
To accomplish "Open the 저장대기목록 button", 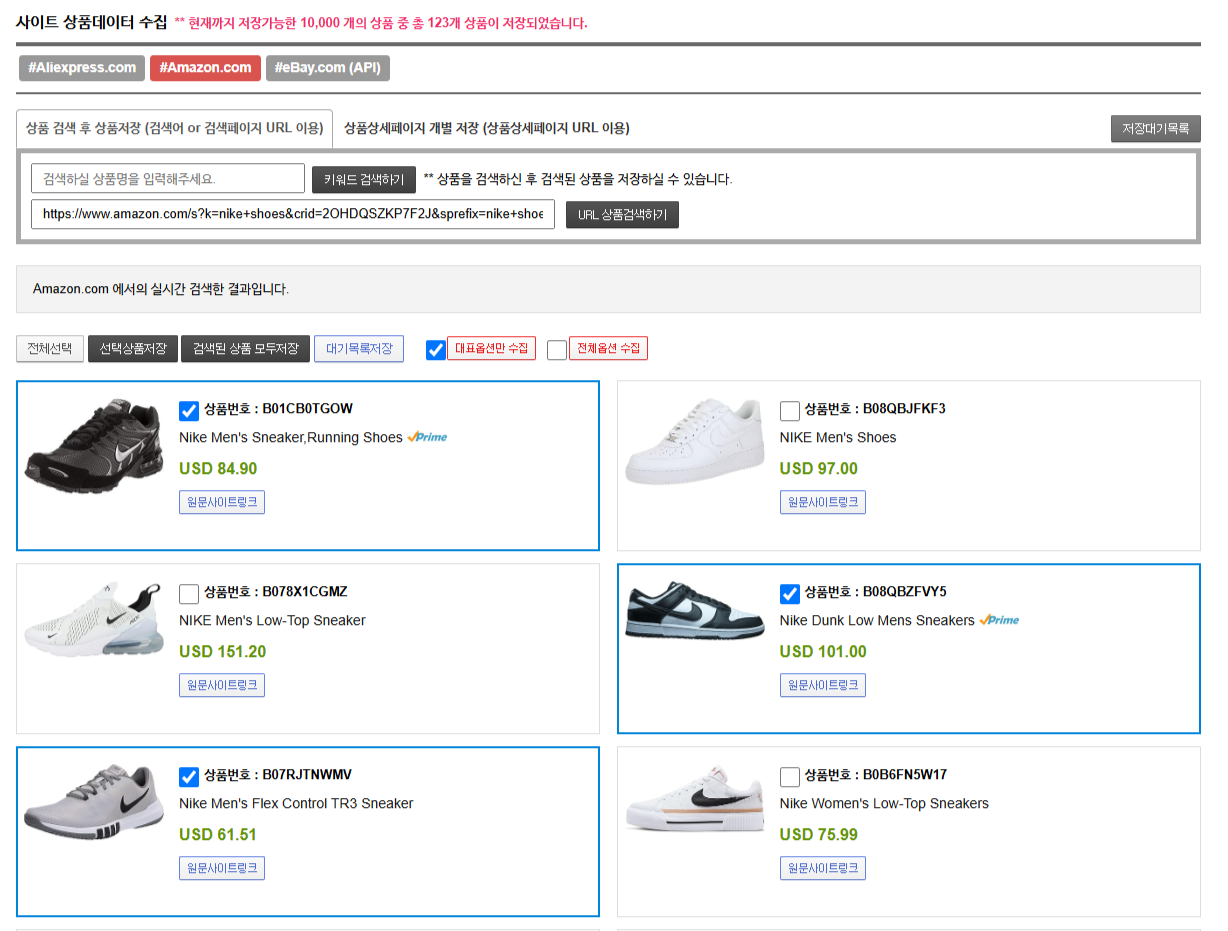I will (1155, 128).
